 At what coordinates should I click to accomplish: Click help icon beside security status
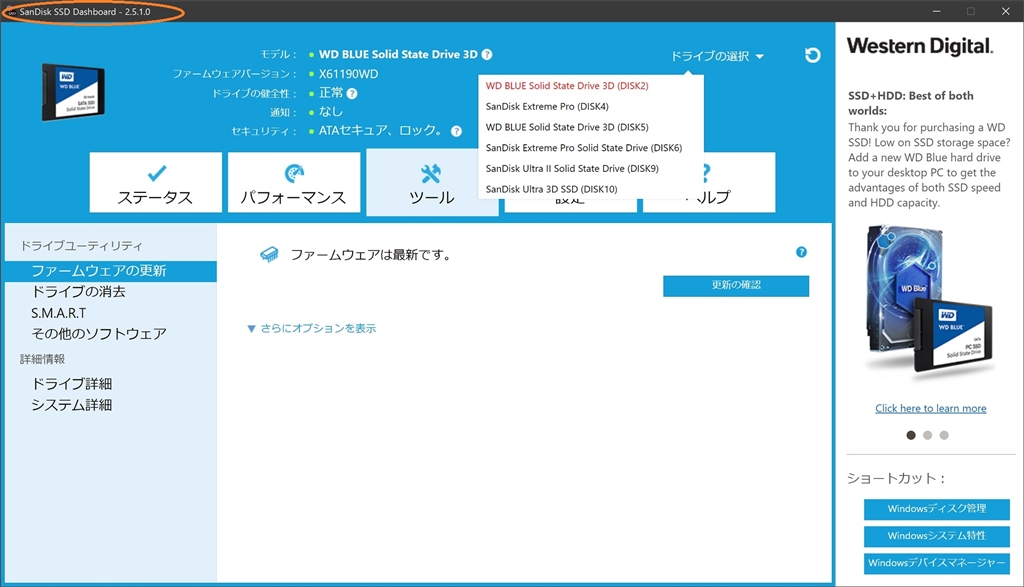[456, 131]
